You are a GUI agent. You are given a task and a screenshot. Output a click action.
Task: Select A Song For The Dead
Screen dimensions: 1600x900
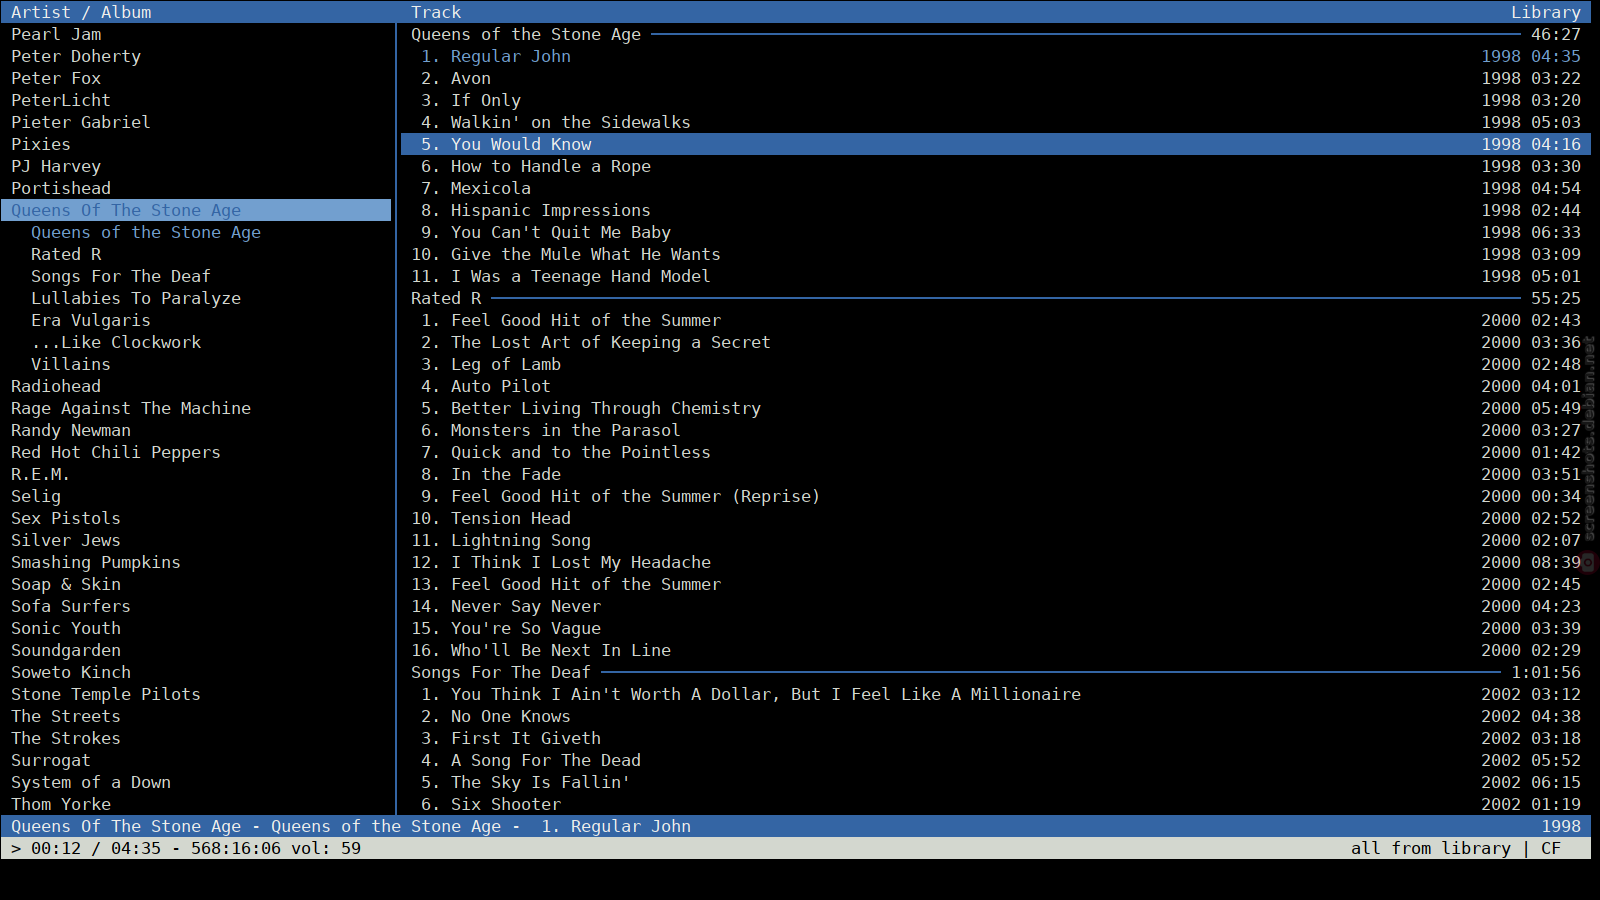(996, 760)
